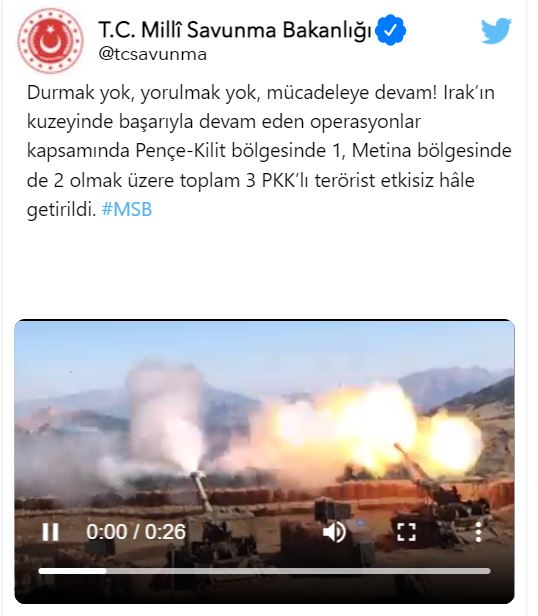Mute the video with the speaker icon
This screenshot has height=616, width=538.
pos(334,532)
